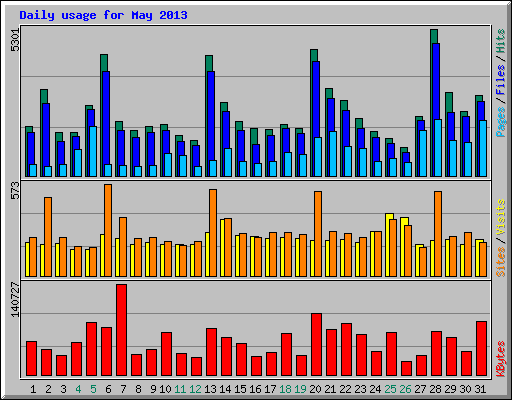The image size is (512, 400).
Task: Click day 4 weekend label
Action: pyautogui.click(x=78, y=389)
